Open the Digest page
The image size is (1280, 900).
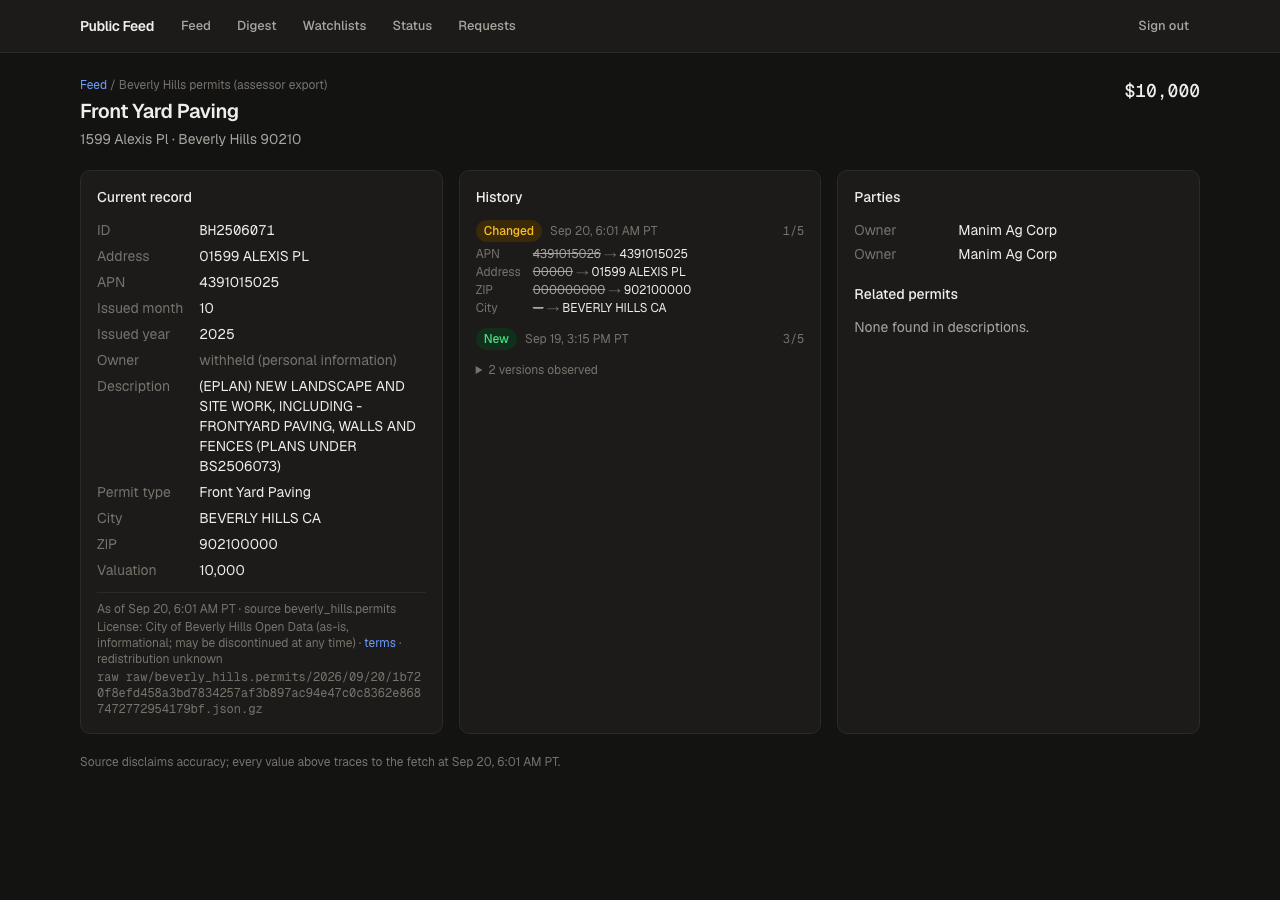(257, 26)
